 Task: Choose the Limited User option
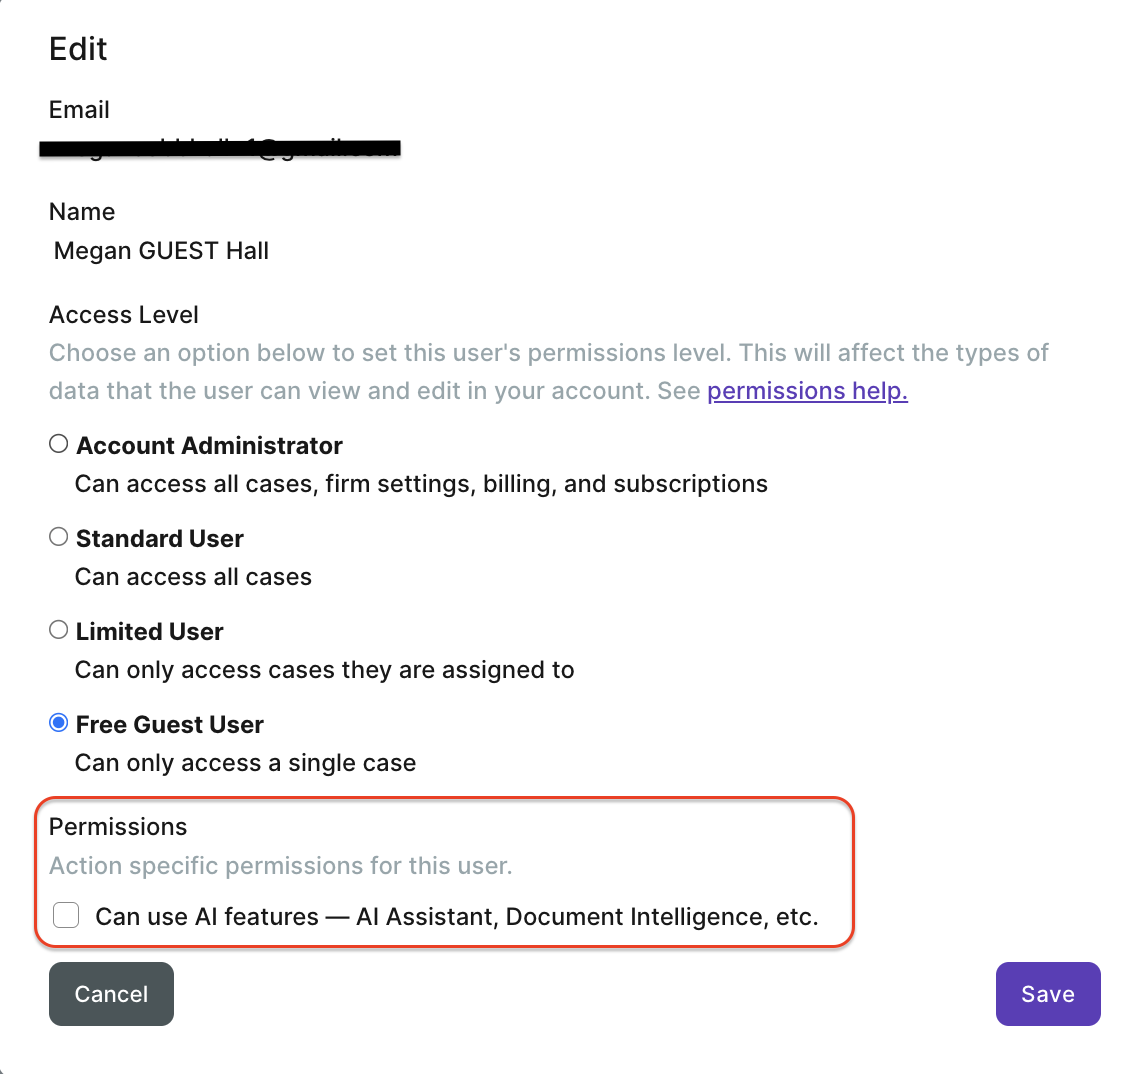click(x=58, y=629)
